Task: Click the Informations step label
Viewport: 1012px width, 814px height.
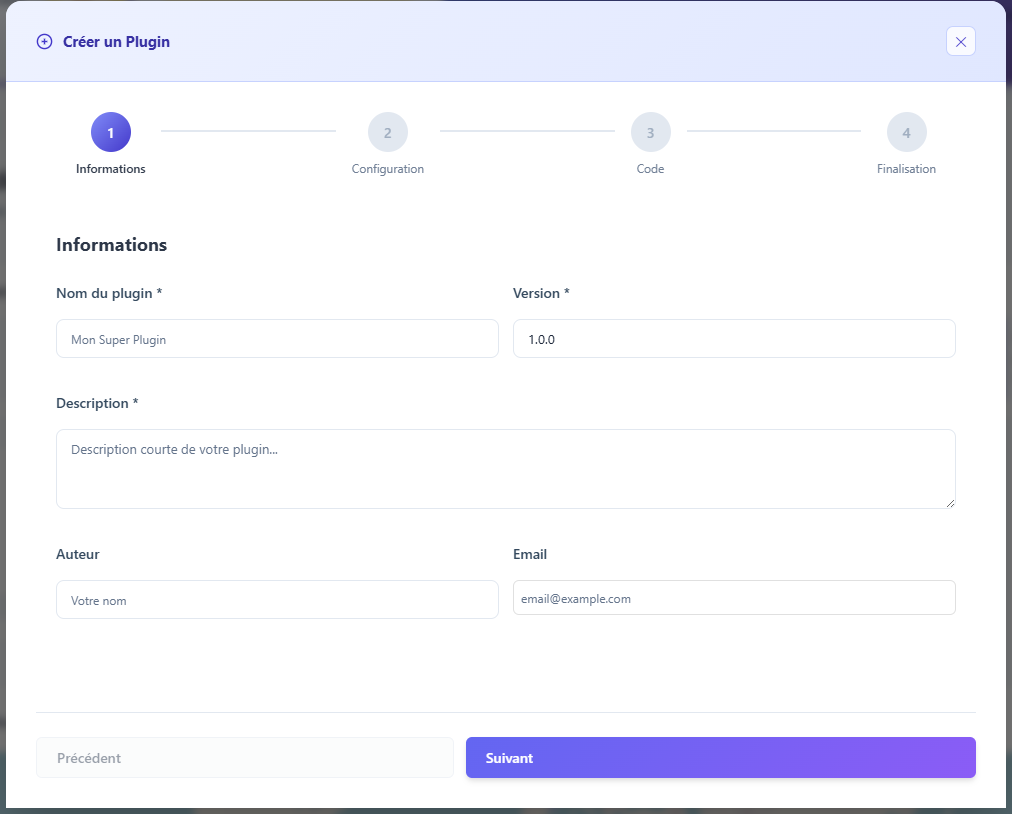Action: 111,169
